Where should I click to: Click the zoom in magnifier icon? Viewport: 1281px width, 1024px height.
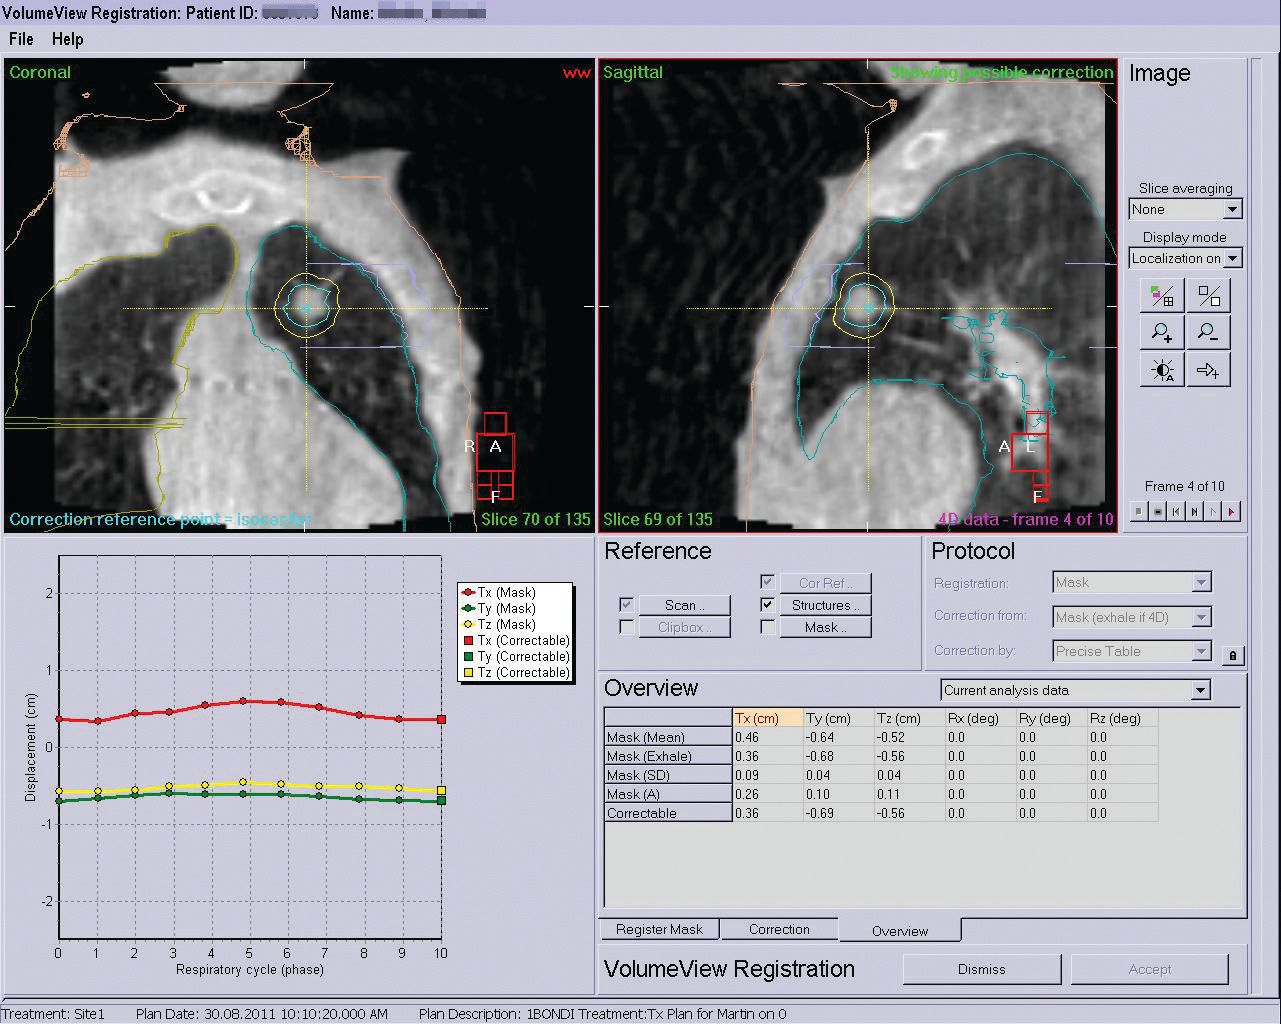pyautogui.click(x=1162, y=332)
